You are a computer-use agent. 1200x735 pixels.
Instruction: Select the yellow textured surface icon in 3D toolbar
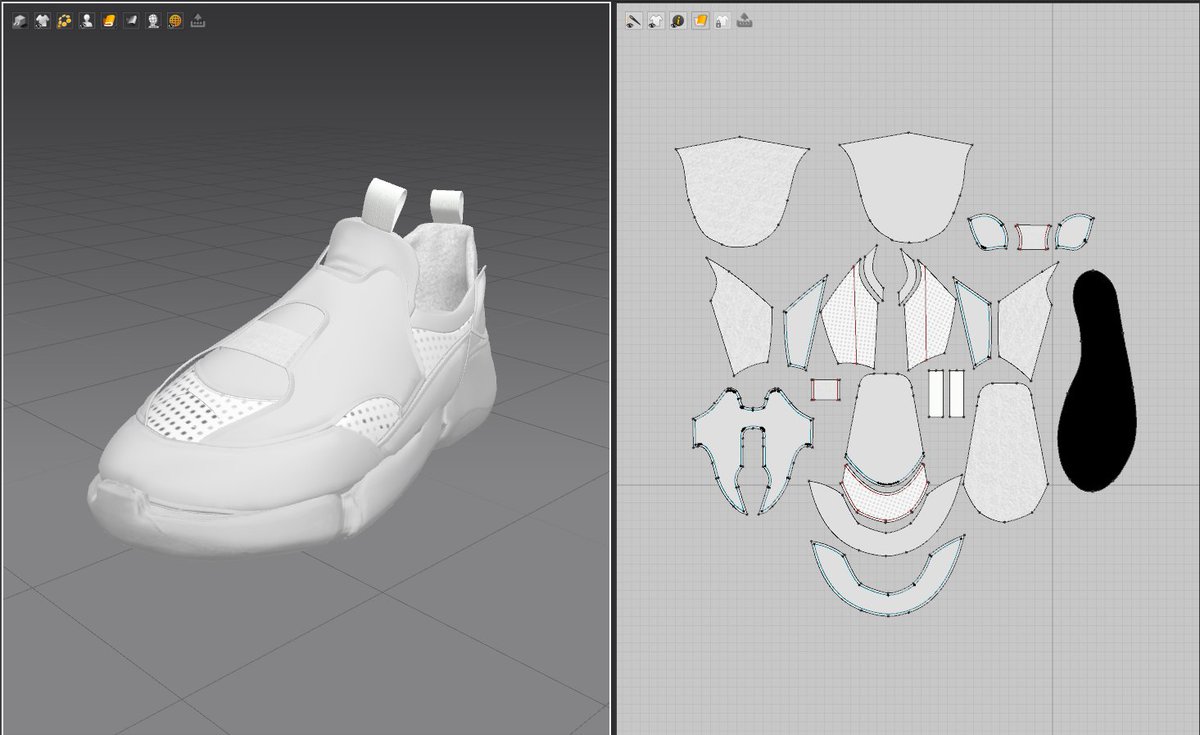click(x=109, y=20)
